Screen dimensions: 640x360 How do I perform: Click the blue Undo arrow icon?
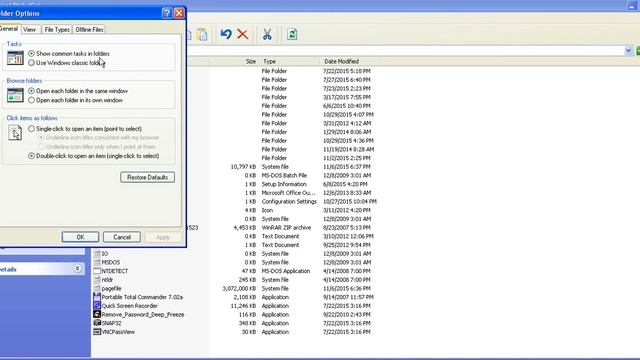pyautogui.click(x=226, y=34)
